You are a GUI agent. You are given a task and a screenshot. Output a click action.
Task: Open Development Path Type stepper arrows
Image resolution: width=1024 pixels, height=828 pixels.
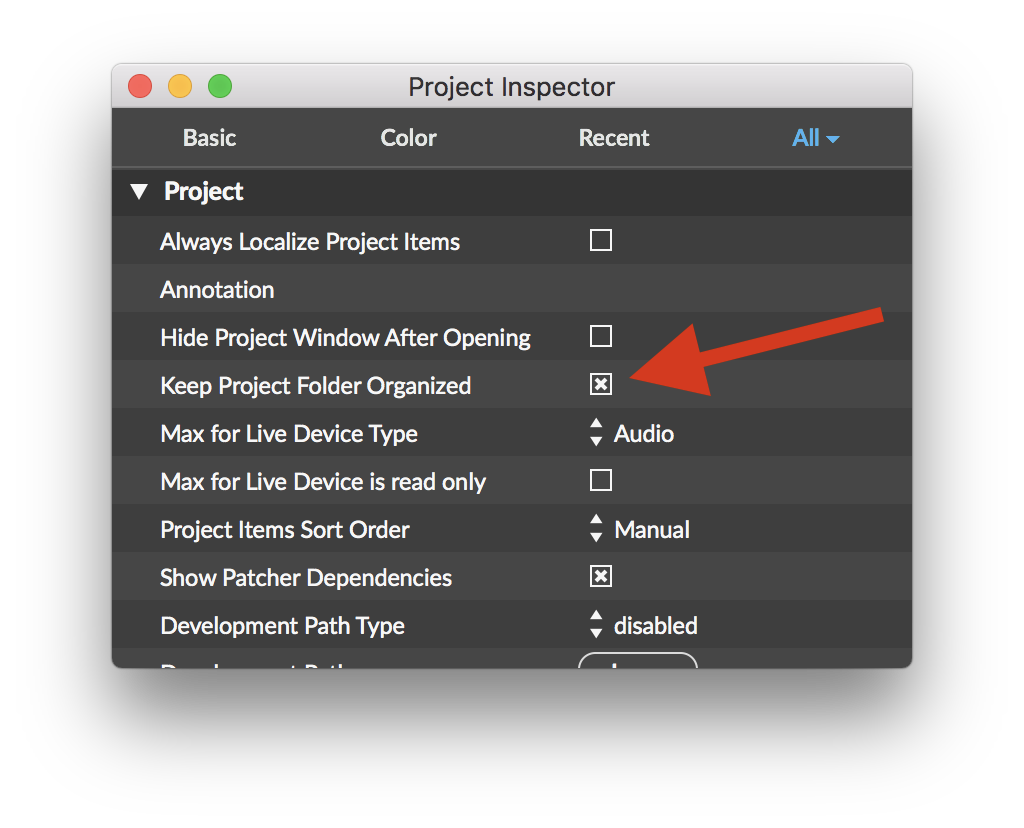point(596,624)
